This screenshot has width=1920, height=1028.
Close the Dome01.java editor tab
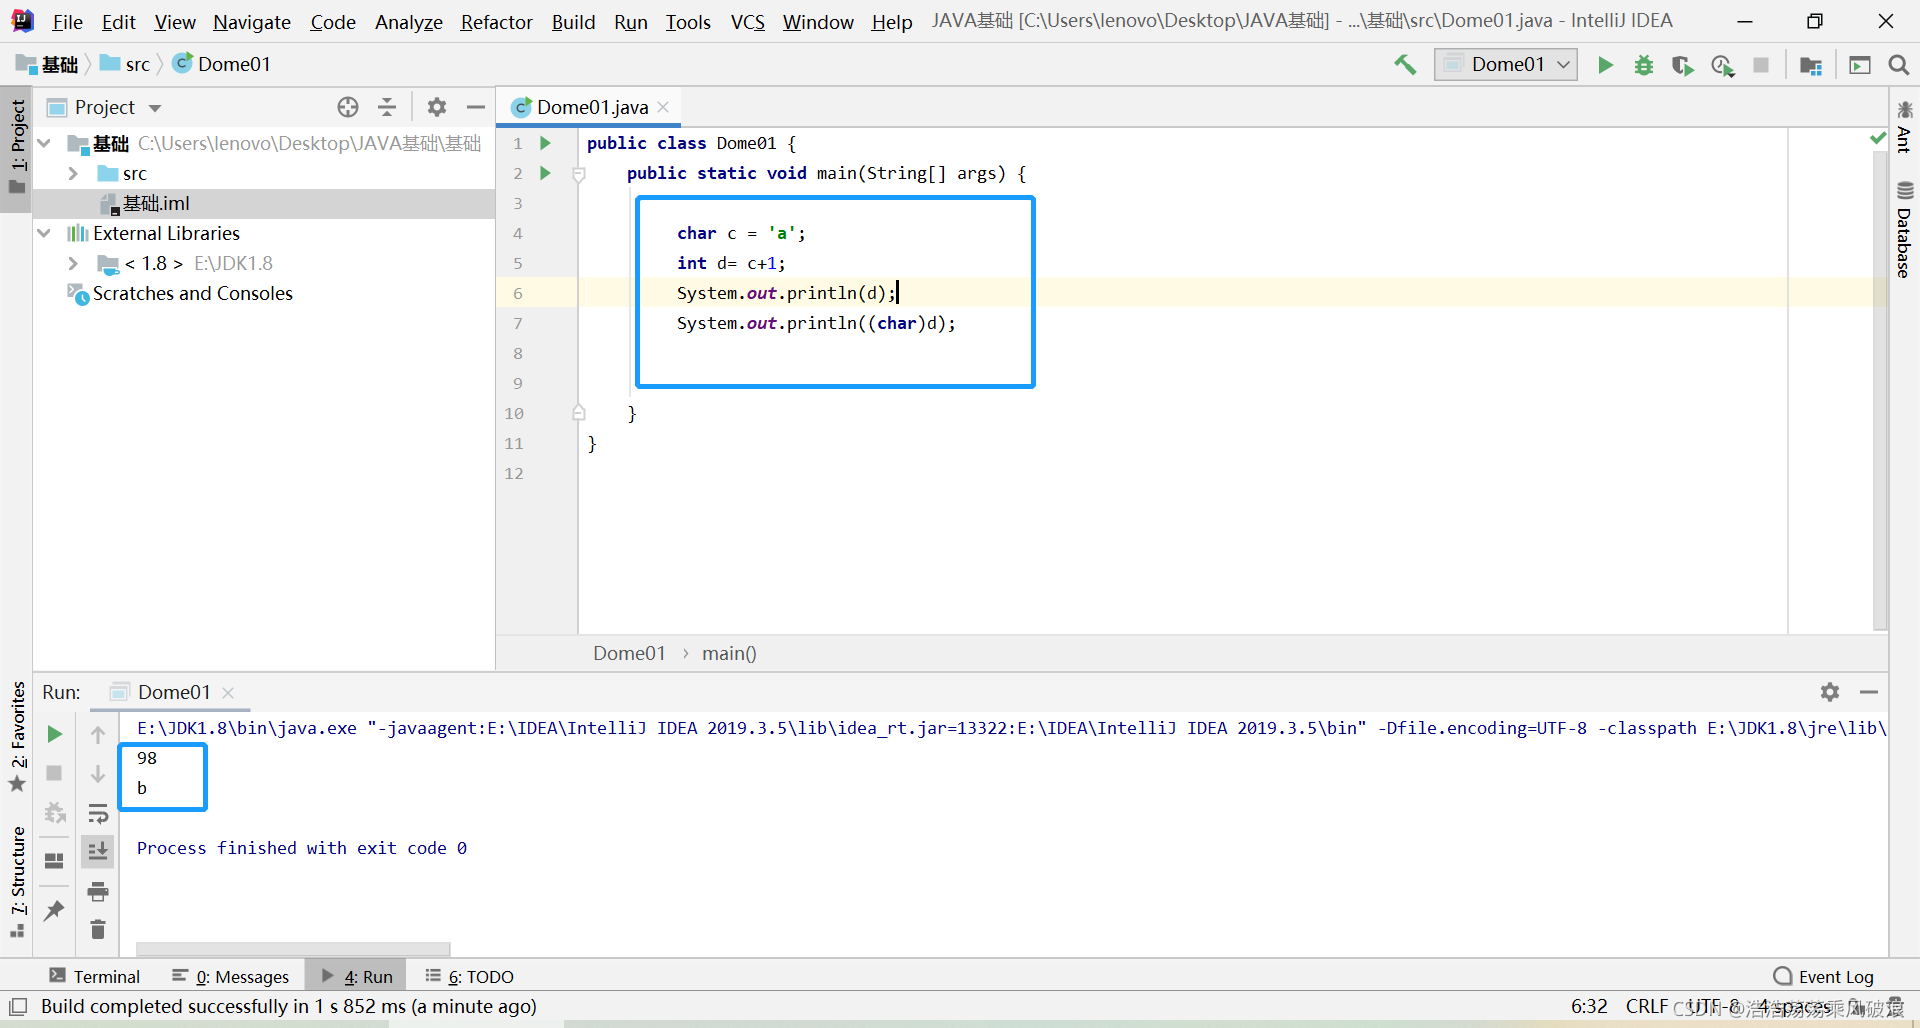pyautogui.click(x=663, y=107)
